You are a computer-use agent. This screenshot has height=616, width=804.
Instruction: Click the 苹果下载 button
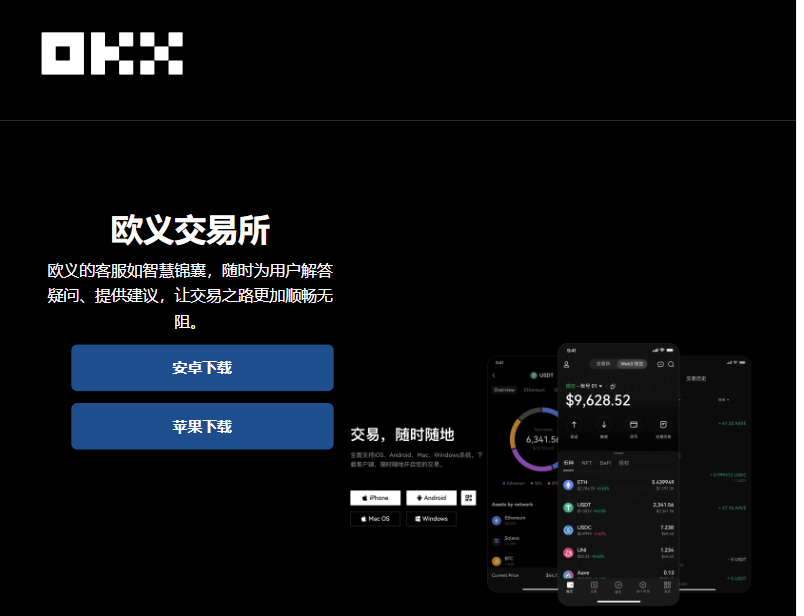click(202, 426)
